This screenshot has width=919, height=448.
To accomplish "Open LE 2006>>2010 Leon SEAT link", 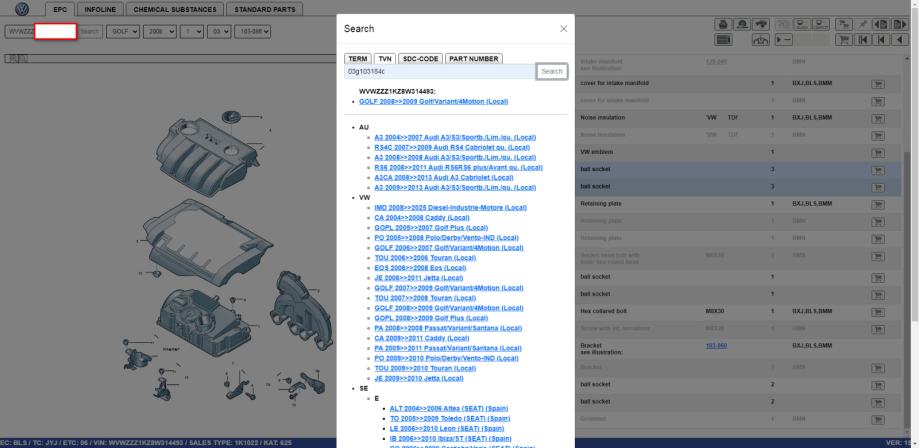I will (446, 429).
